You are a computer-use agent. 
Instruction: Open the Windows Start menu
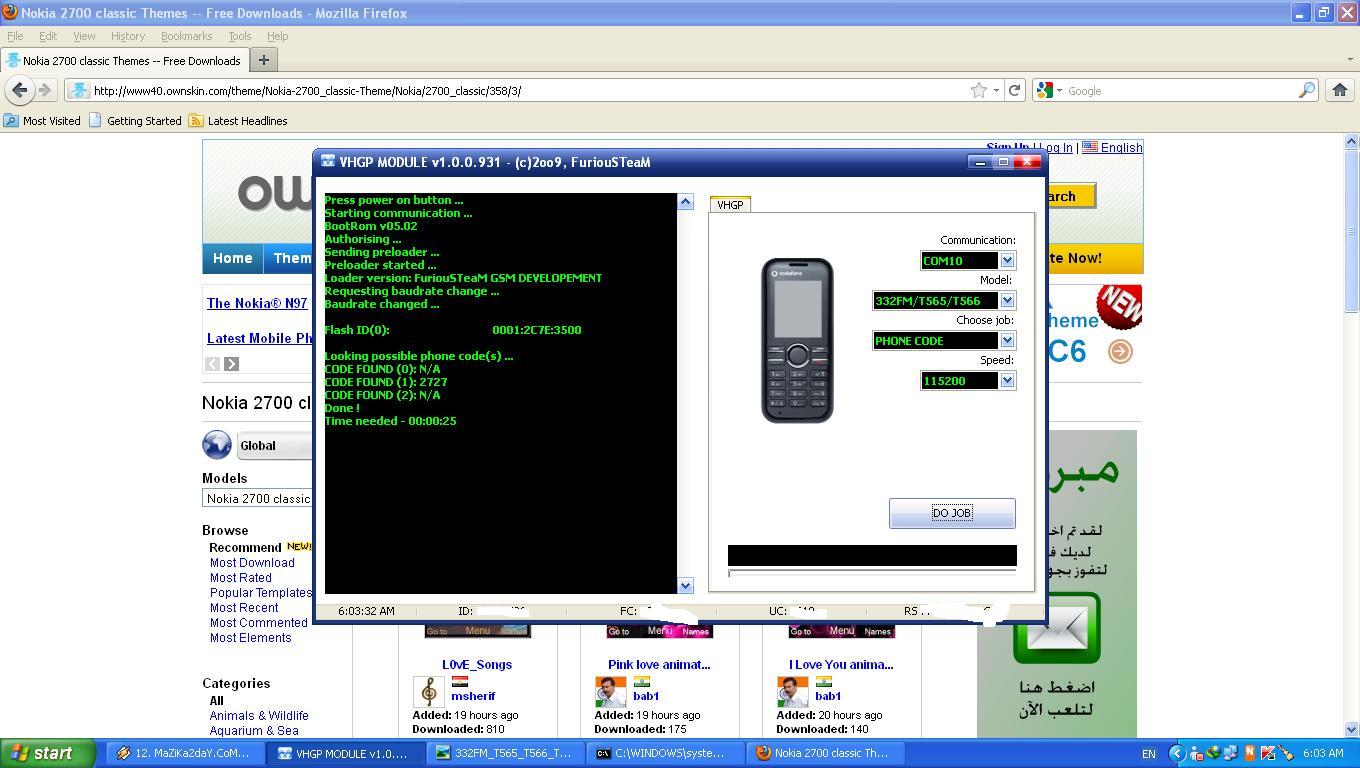point(48,753)
